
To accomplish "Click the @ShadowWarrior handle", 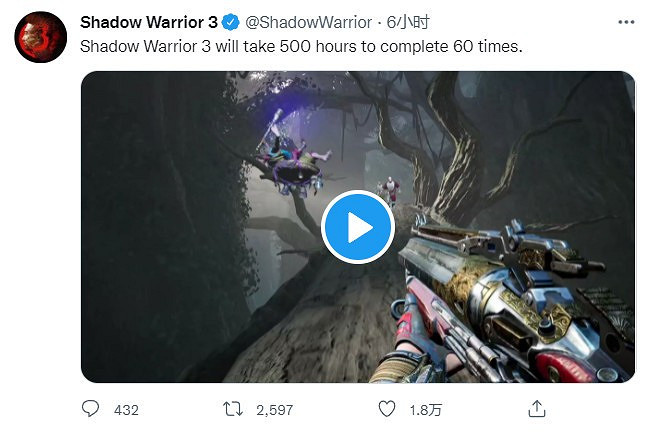I will pos(308,22).
